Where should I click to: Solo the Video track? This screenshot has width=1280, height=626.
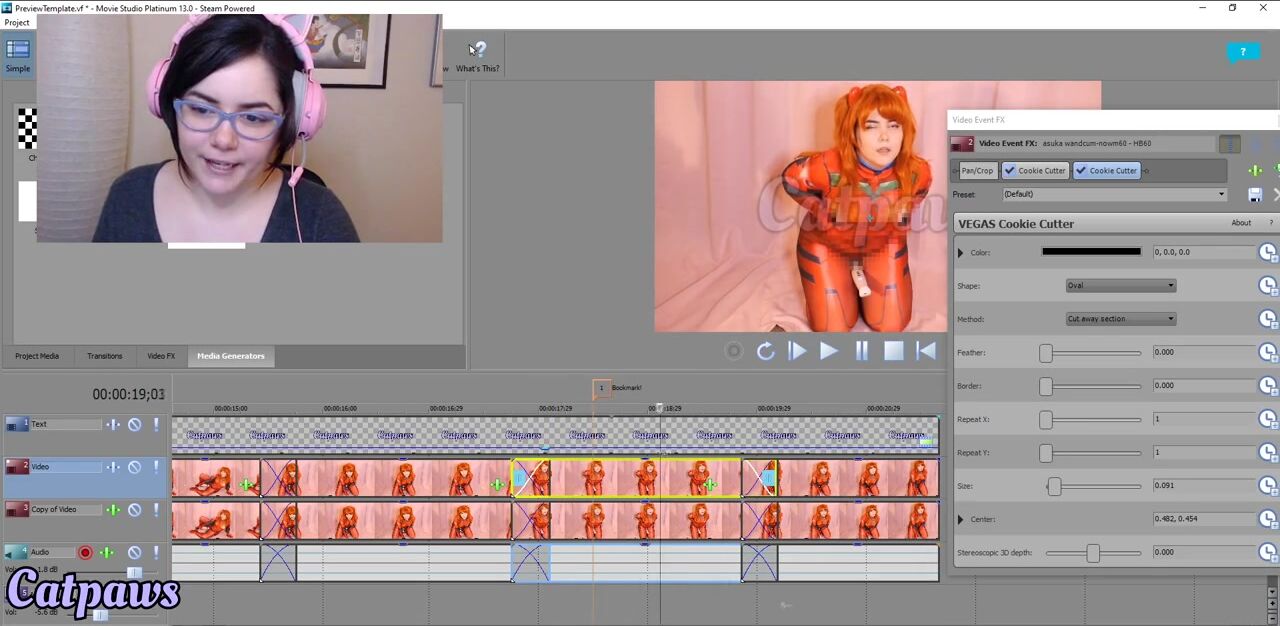coord(156,467)
